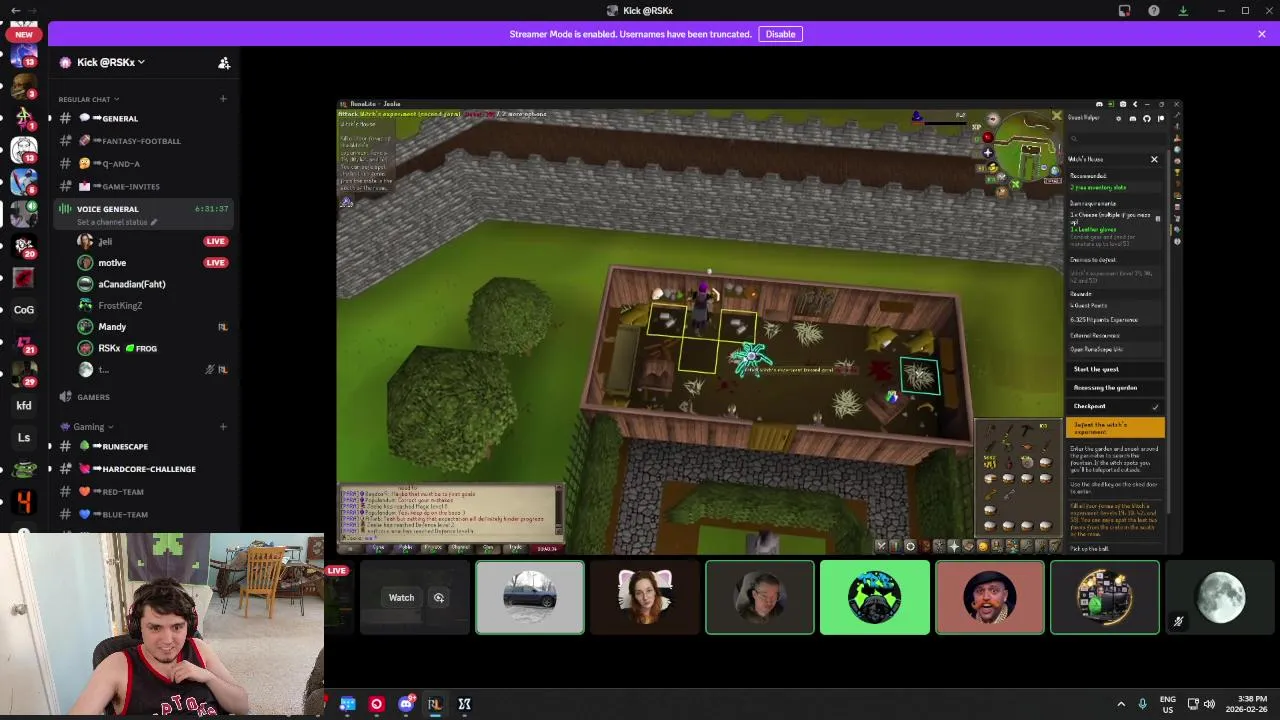Switch to the CoG server in the sidebar
The width and height of the screenshot is (1280, 720).
24,310
